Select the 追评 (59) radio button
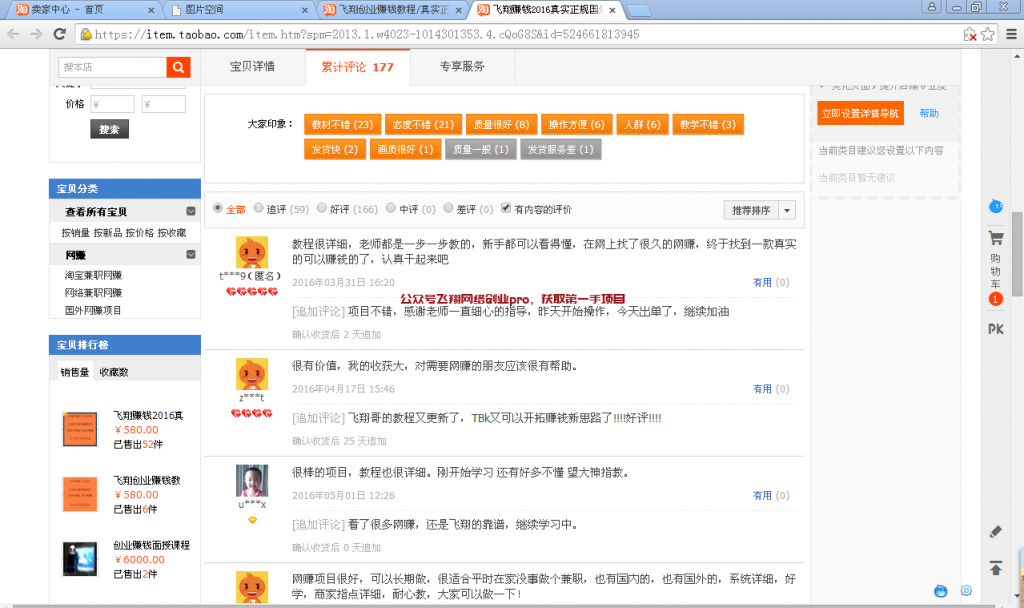The width and height of the screenshot is (1024, 608). click(x=258, y=209)
